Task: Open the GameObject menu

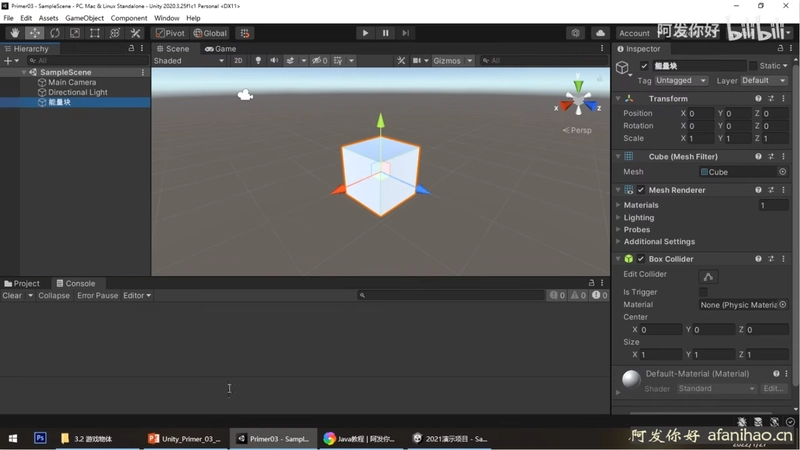Action: [x=84, y=18]
